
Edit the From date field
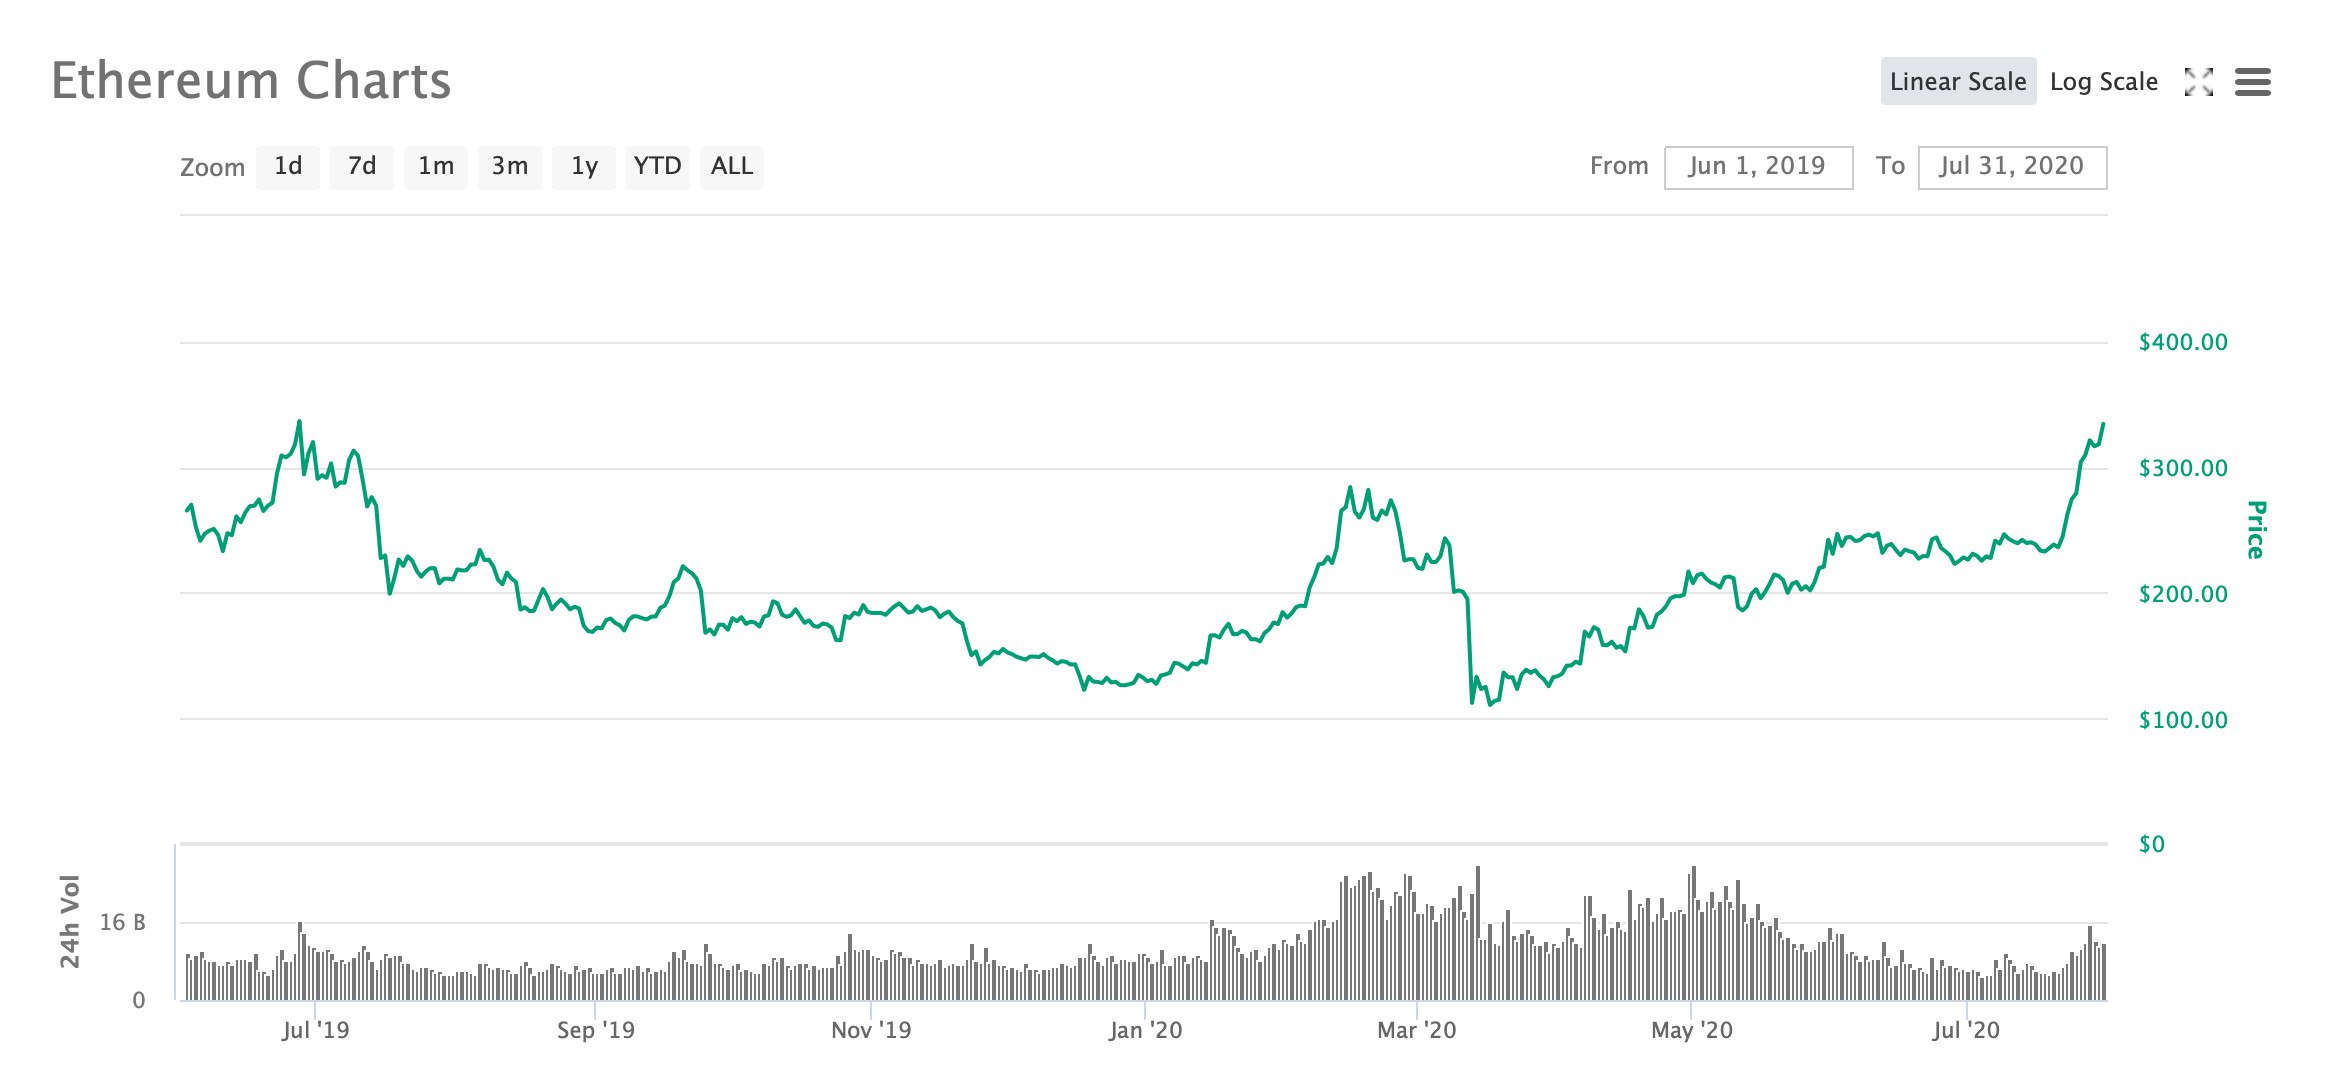point(1757,167)
